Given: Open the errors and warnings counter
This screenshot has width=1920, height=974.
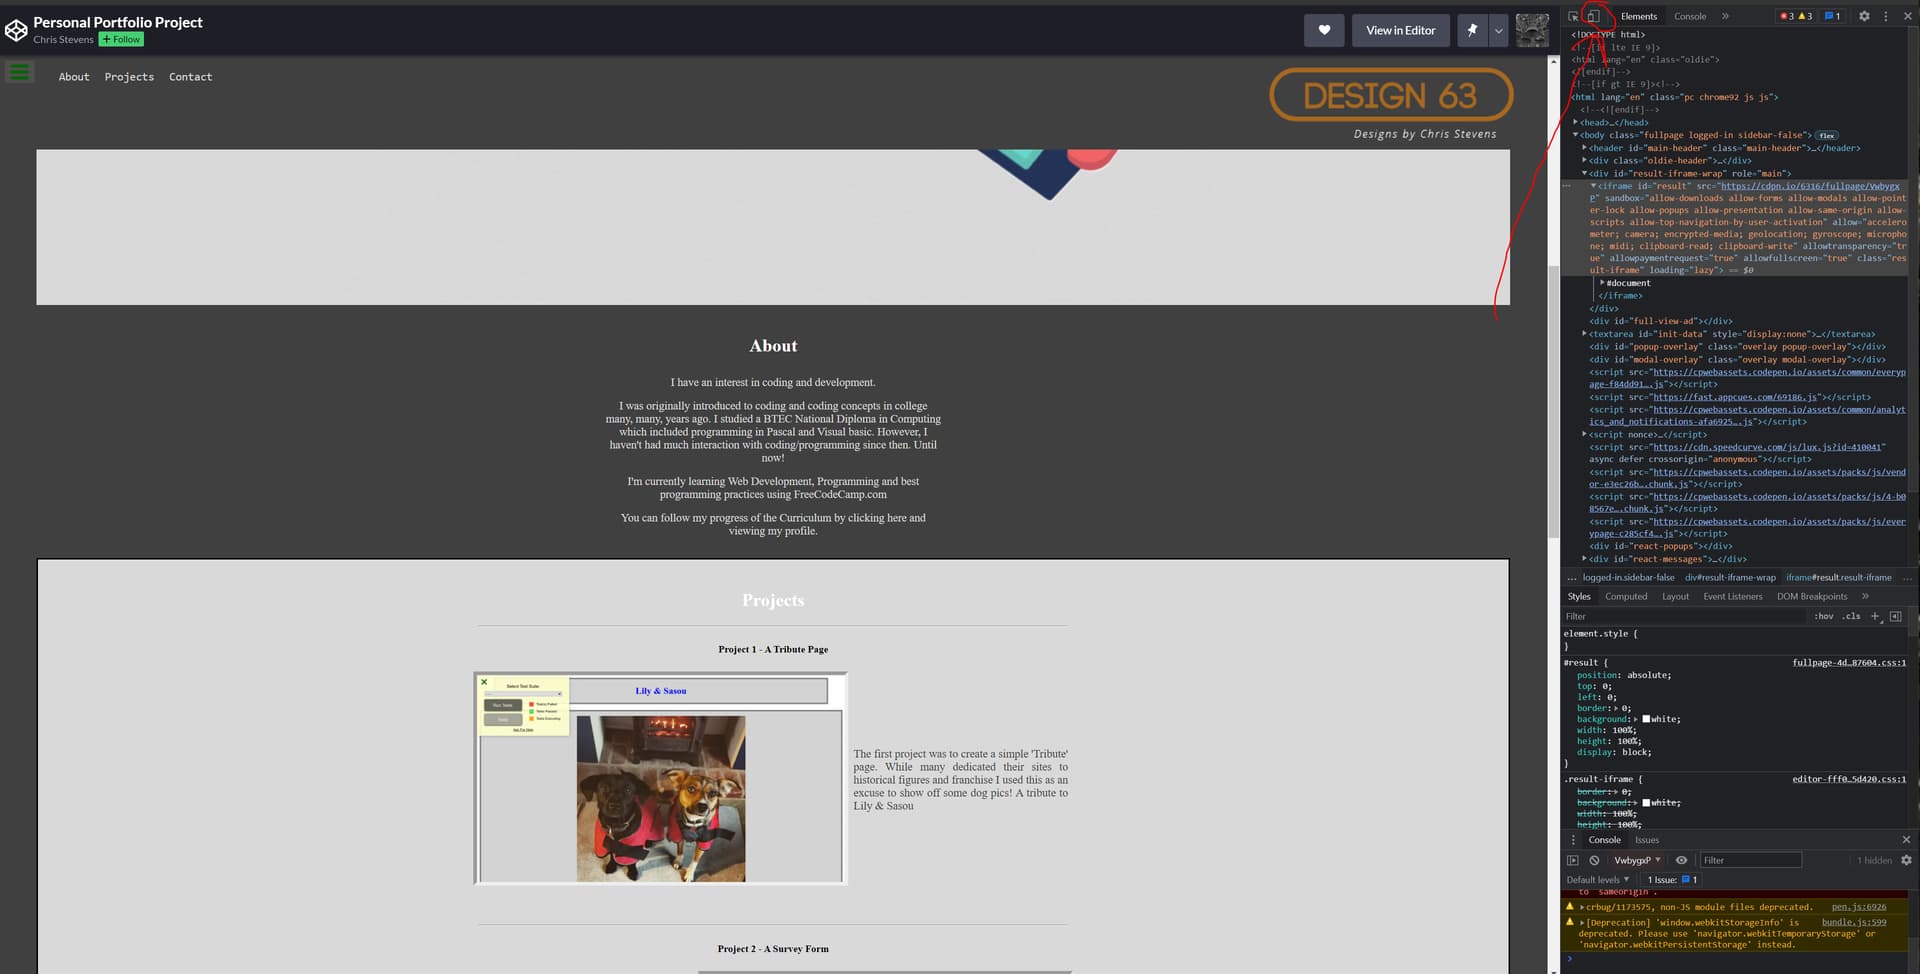Looking at the screenshot, I should point(1796,16).
